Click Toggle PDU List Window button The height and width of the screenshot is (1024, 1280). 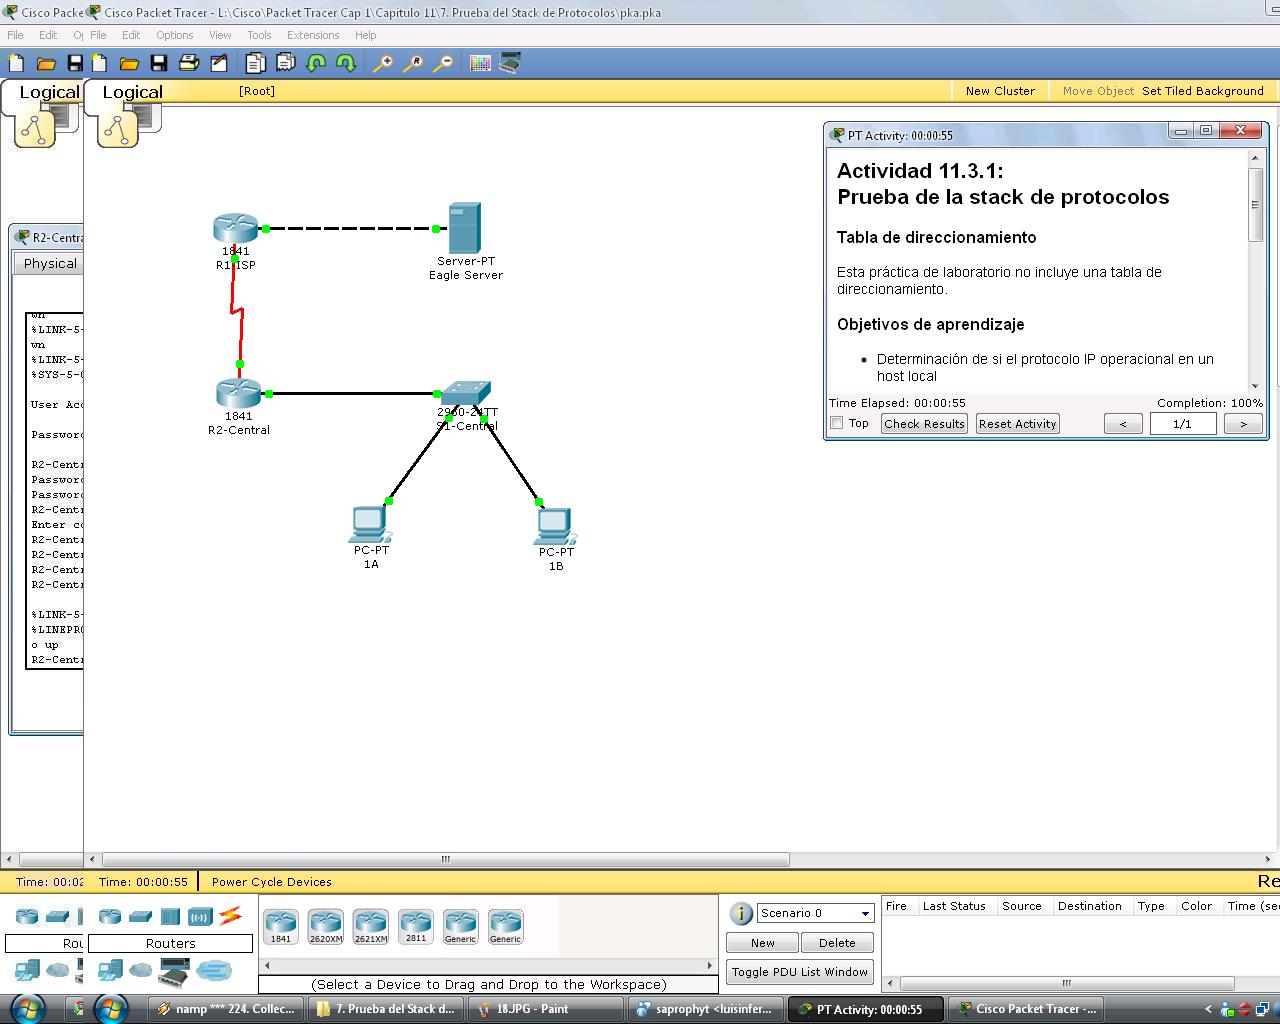800,972
